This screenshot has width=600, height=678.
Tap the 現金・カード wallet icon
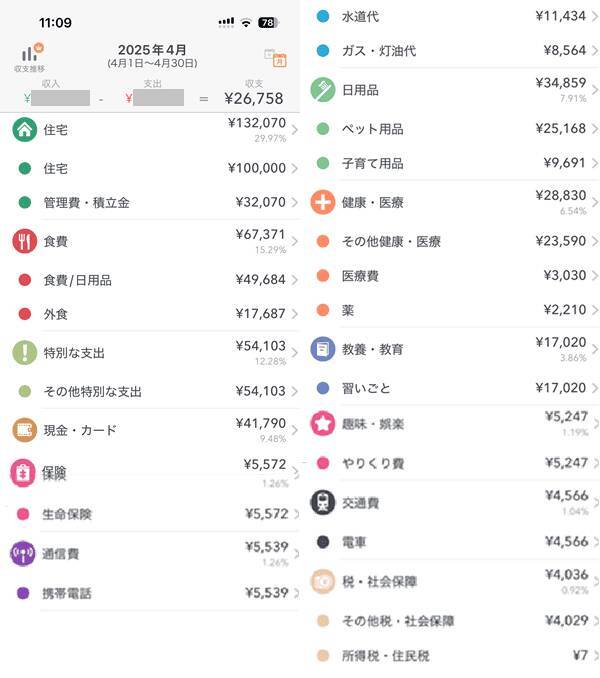tap(25, 430)
